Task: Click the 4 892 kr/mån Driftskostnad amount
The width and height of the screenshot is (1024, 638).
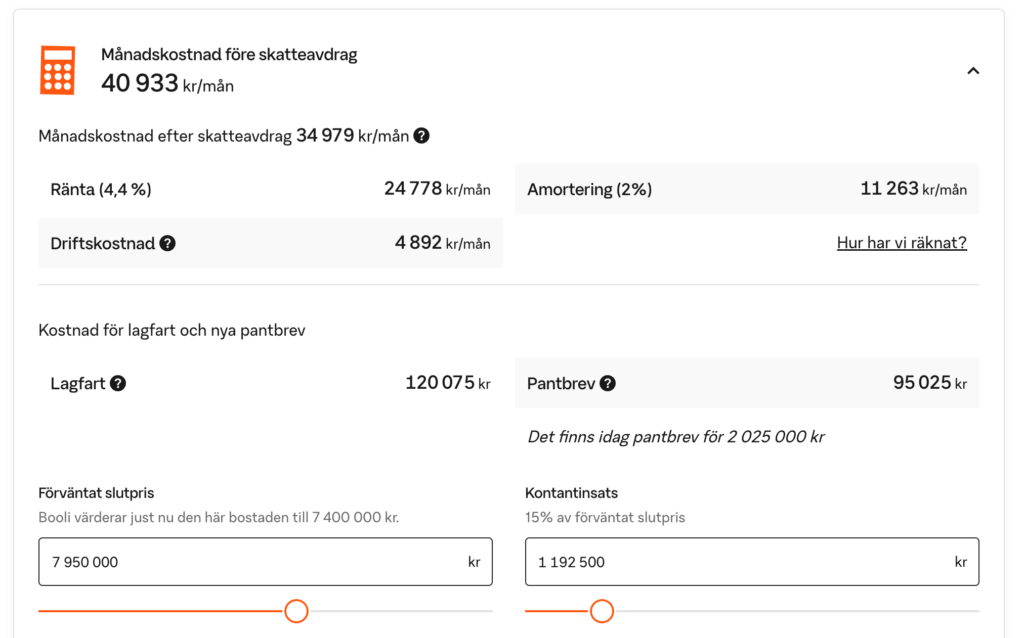Action: click(442, 243)
